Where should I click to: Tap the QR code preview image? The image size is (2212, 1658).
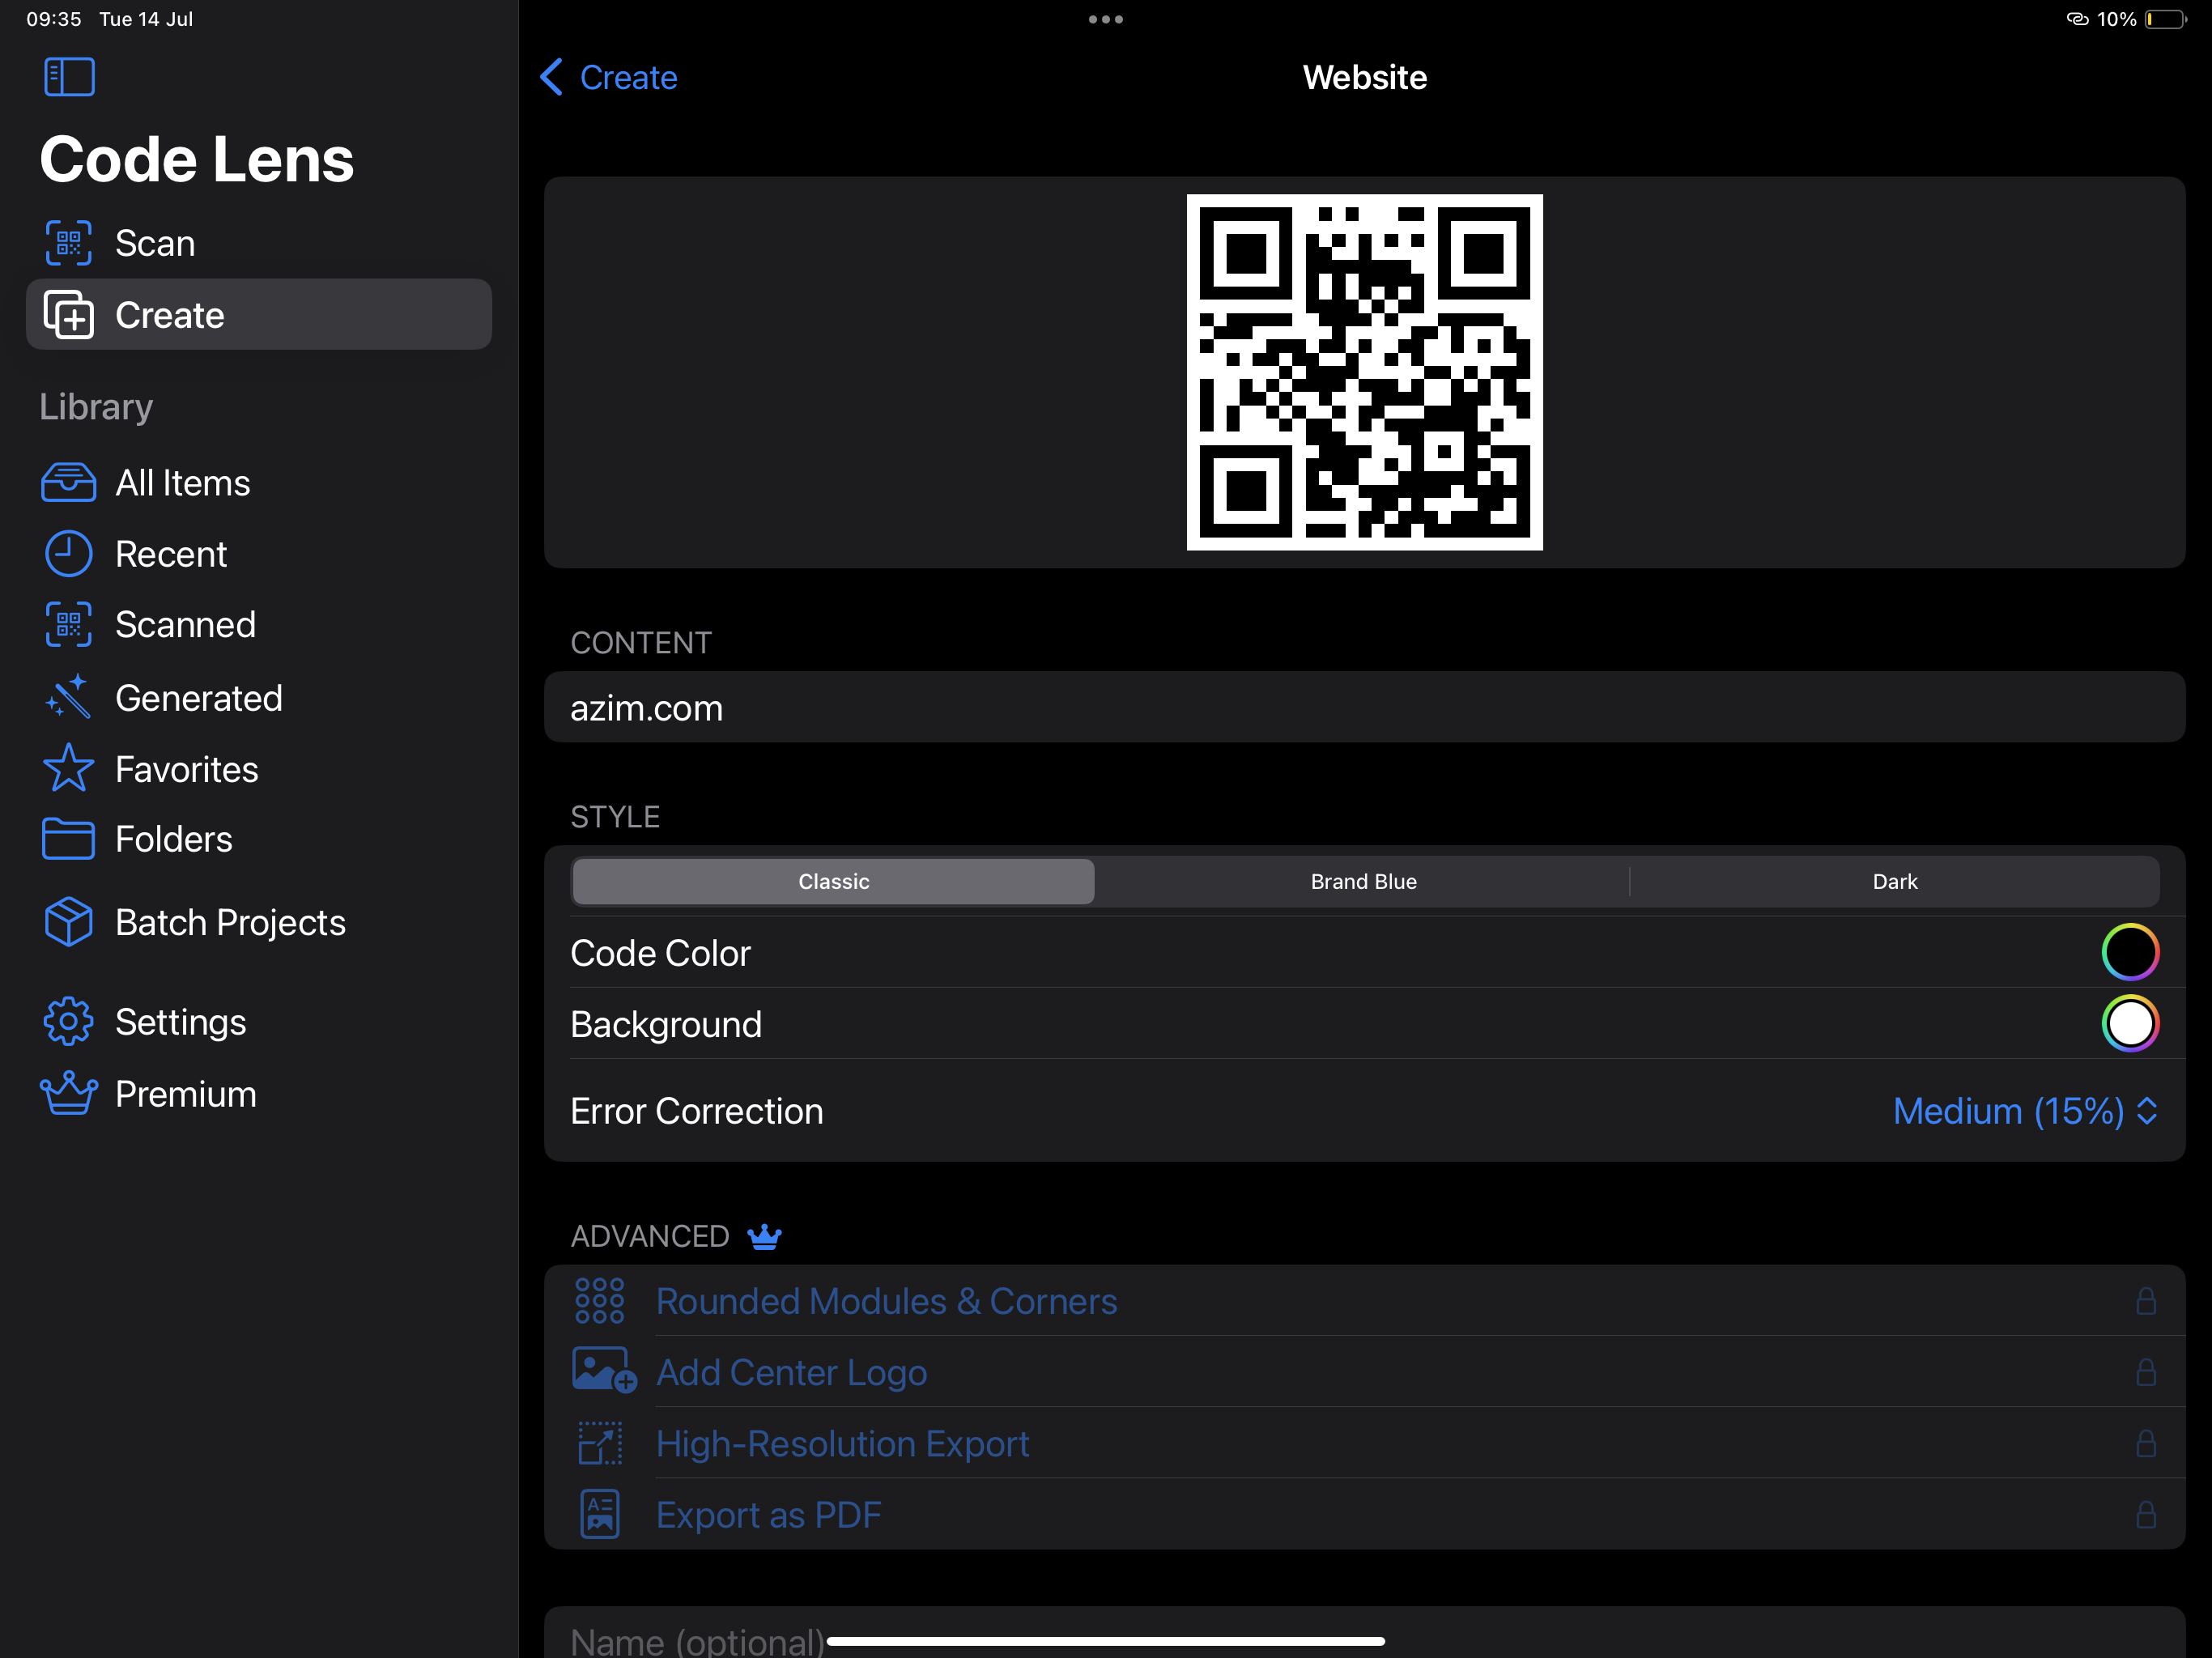[1364, 372]
